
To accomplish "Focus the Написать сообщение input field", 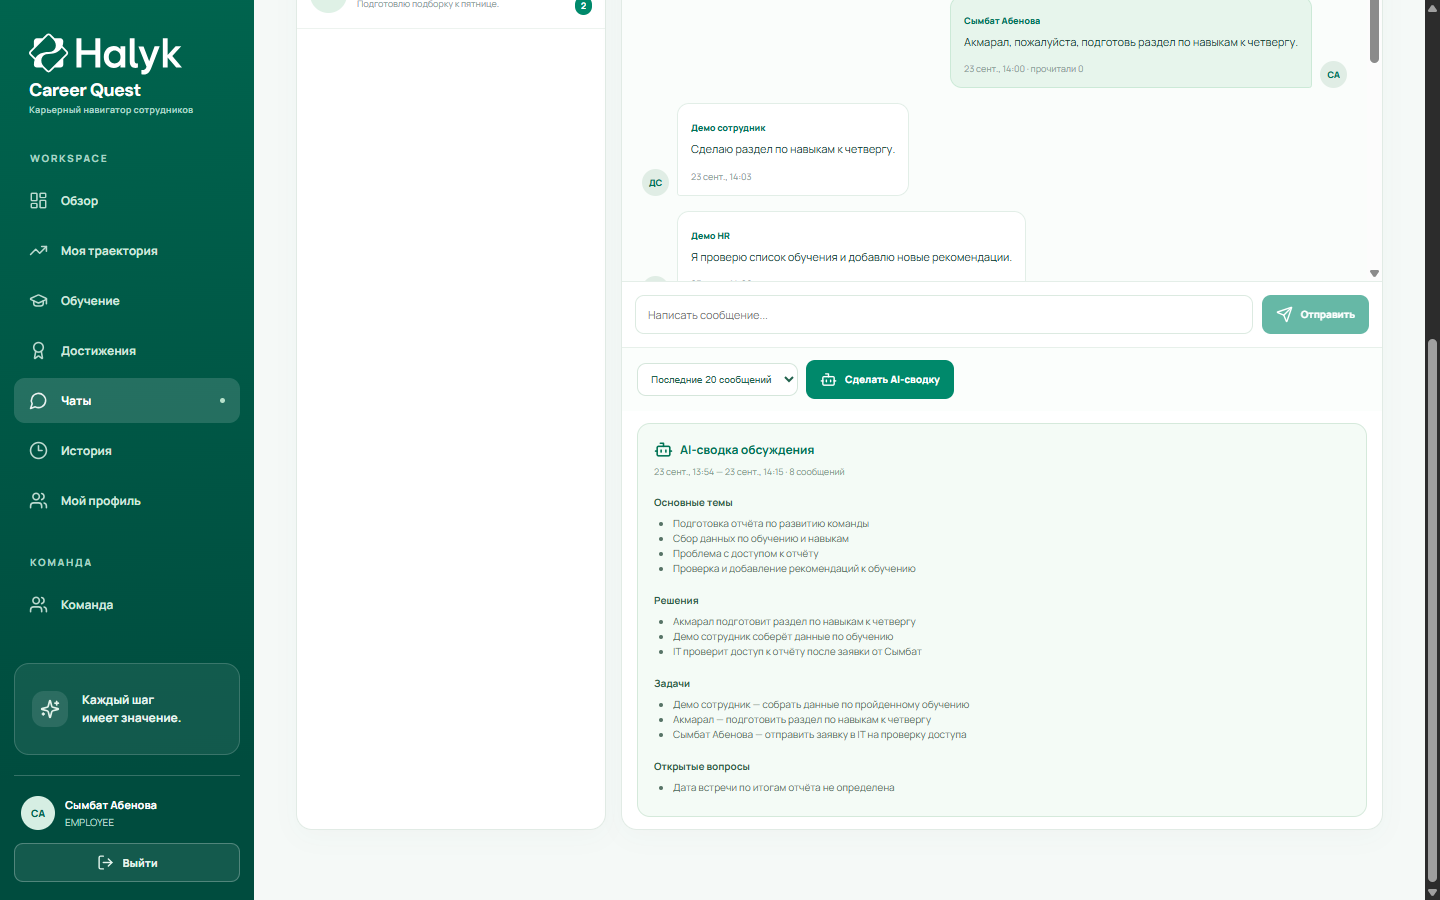I will [944, 315].
